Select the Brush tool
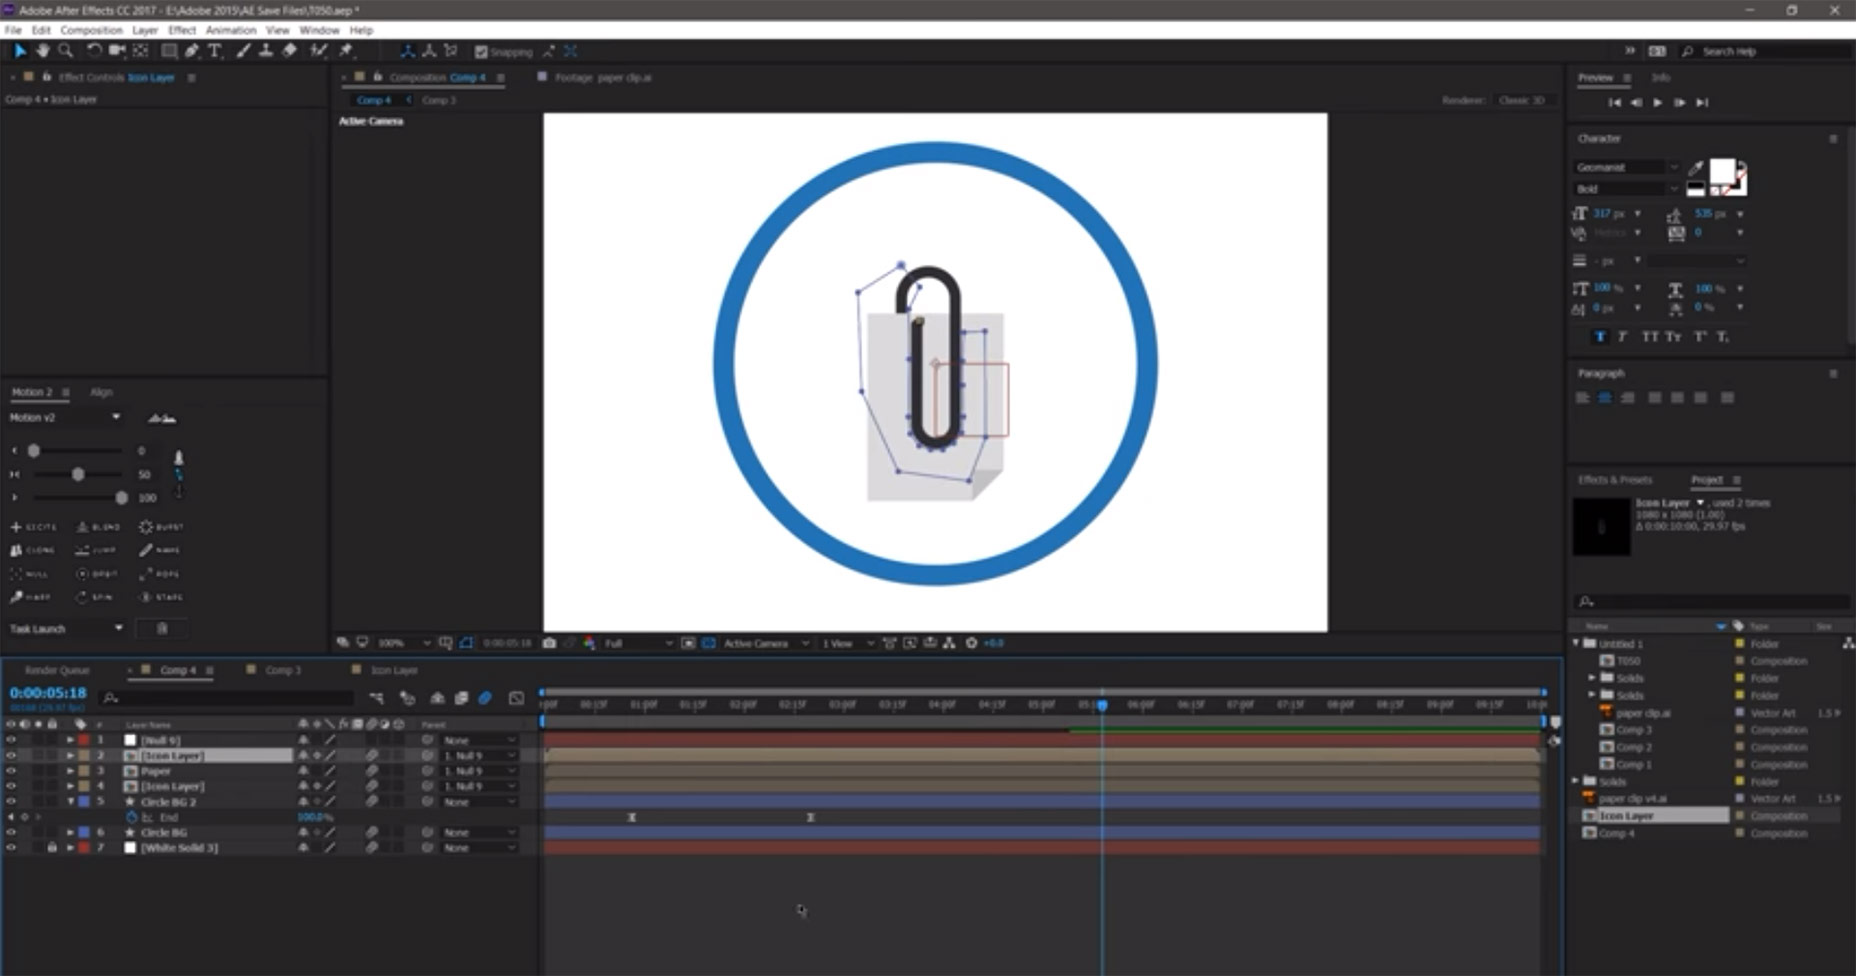Viewport: 1856px width, 976px height. (243, 51)
